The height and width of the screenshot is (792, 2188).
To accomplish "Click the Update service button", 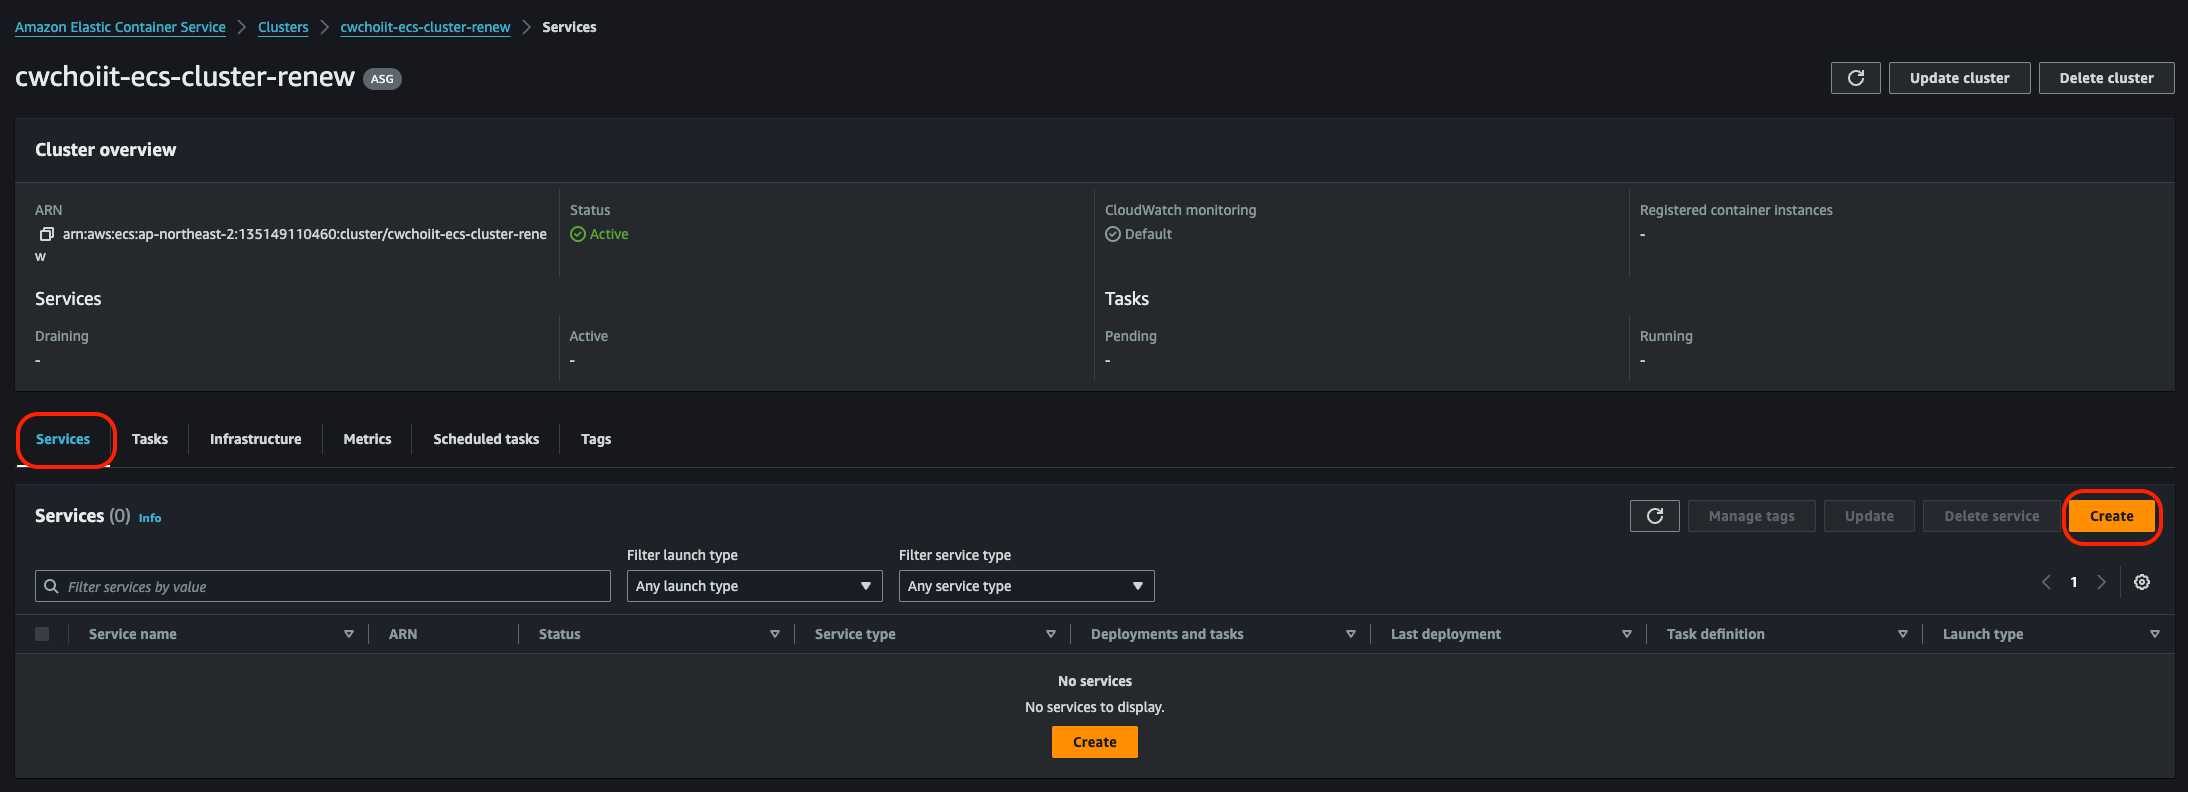I will tap(1869, 516).
